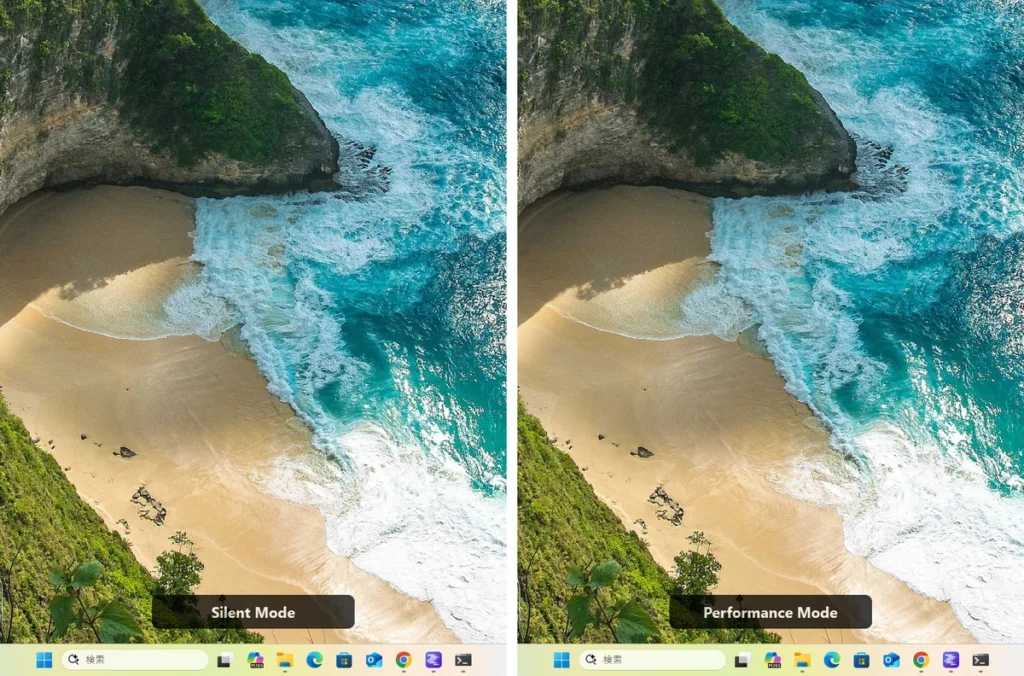Click the Performance Mode notification label
This screenshot has height=676, width=1024.
point(770,612)
